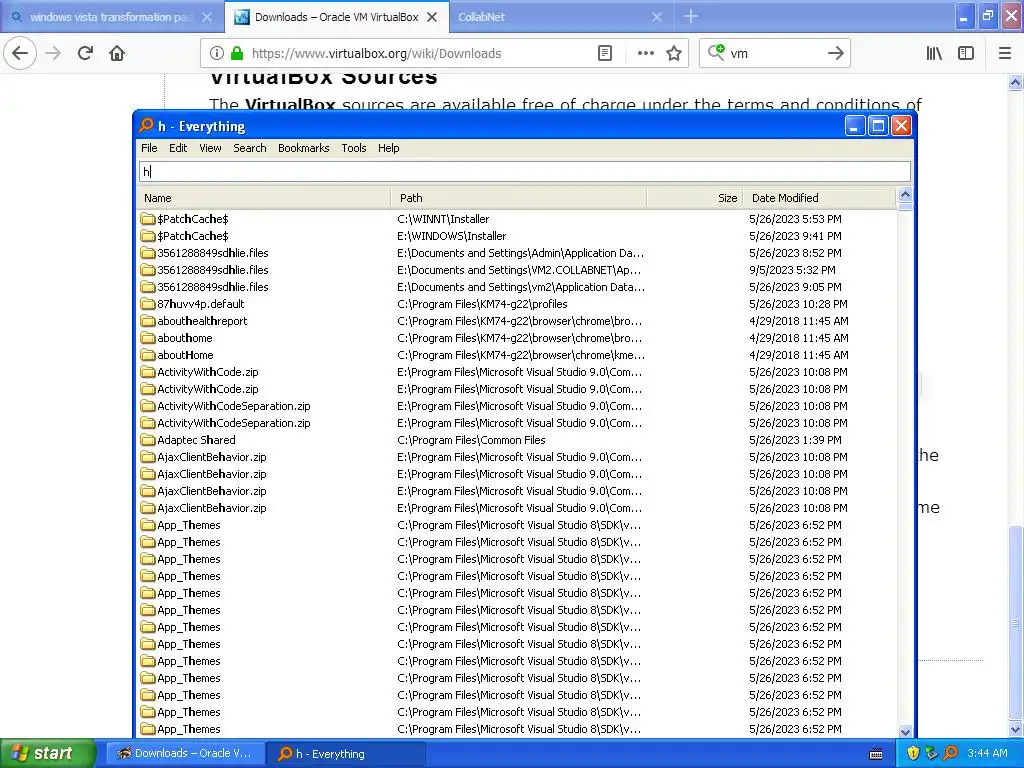Open the Search menu in Everything
Image resolution: width=1024 pixels, height=768 pixels.
(x=249, y=148)
